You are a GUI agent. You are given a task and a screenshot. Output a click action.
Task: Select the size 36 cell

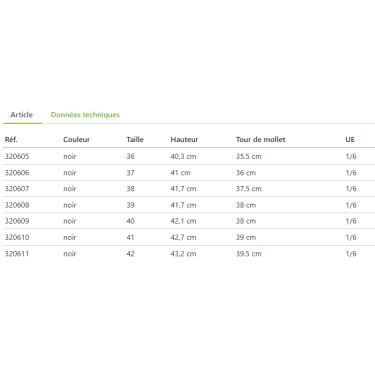point(131,156)
